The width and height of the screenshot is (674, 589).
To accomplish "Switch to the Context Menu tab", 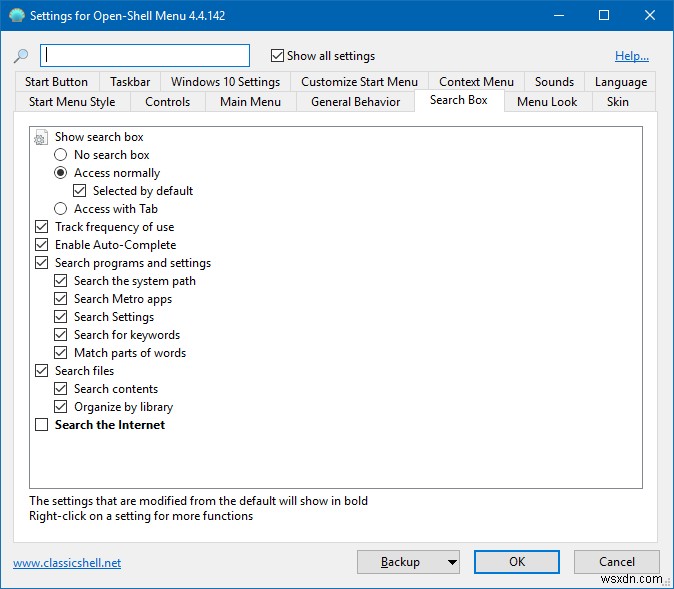I will (476, 82).
